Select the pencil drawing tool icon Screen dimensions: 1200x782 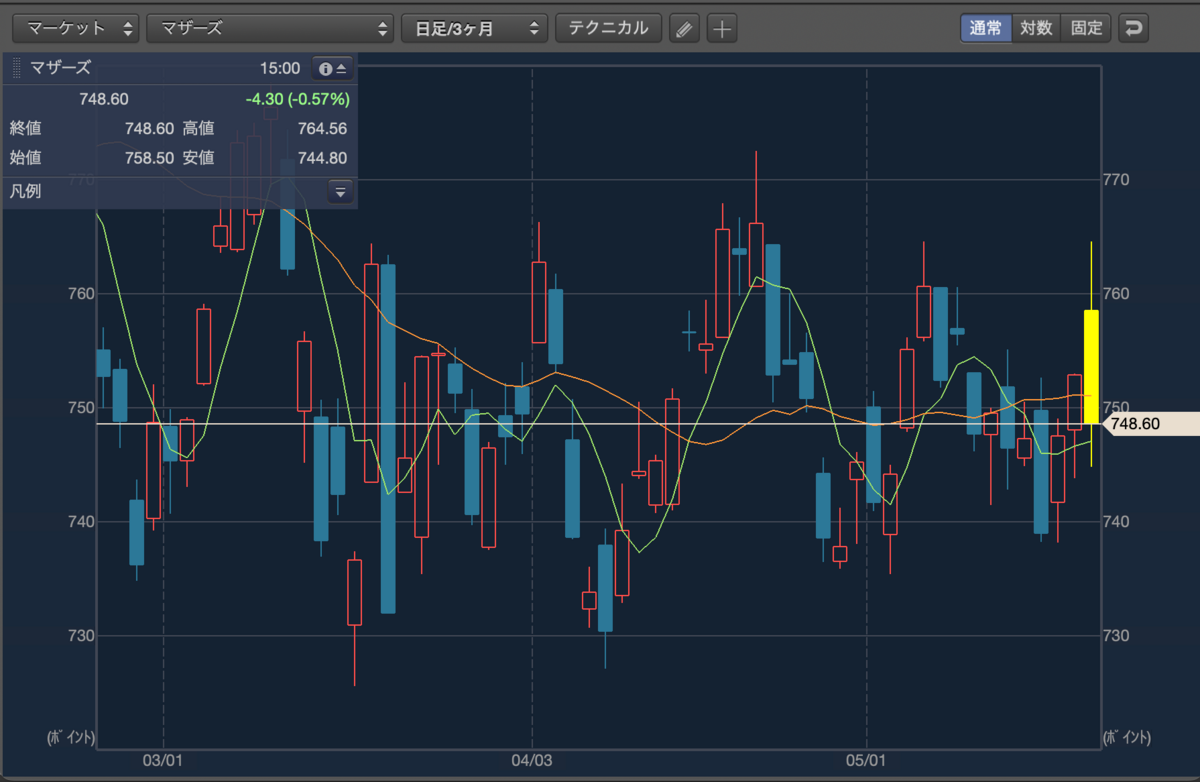coord(683,29)
